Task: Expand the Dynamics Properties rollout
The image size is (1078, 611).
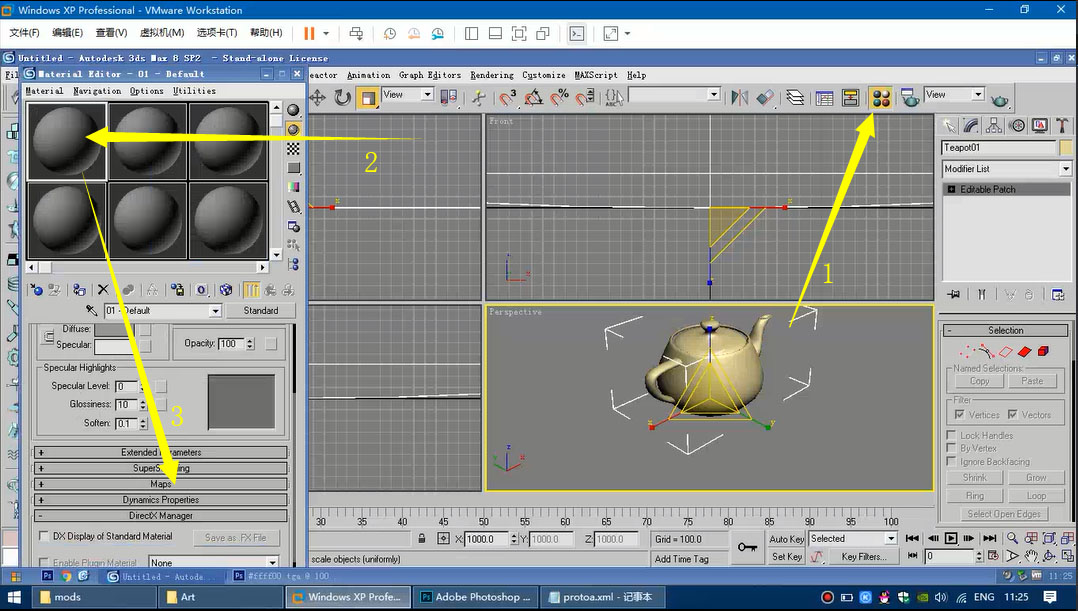Action: (x=161, y=500)
